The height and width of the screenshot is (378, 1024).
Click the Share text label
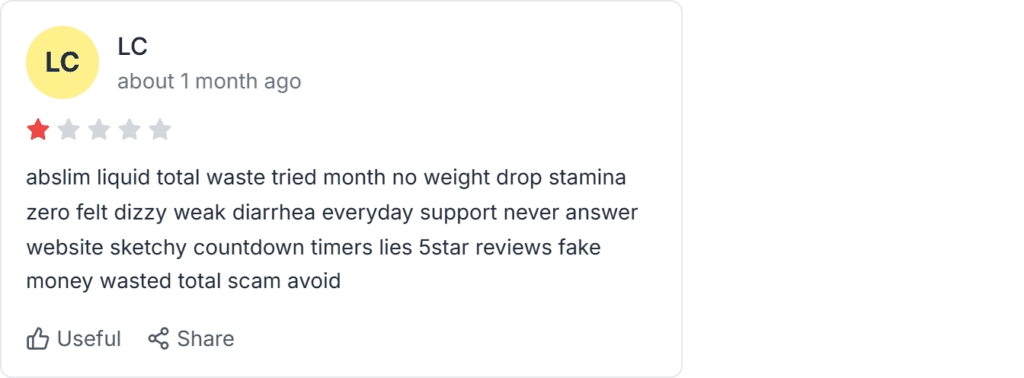point(205,339)
